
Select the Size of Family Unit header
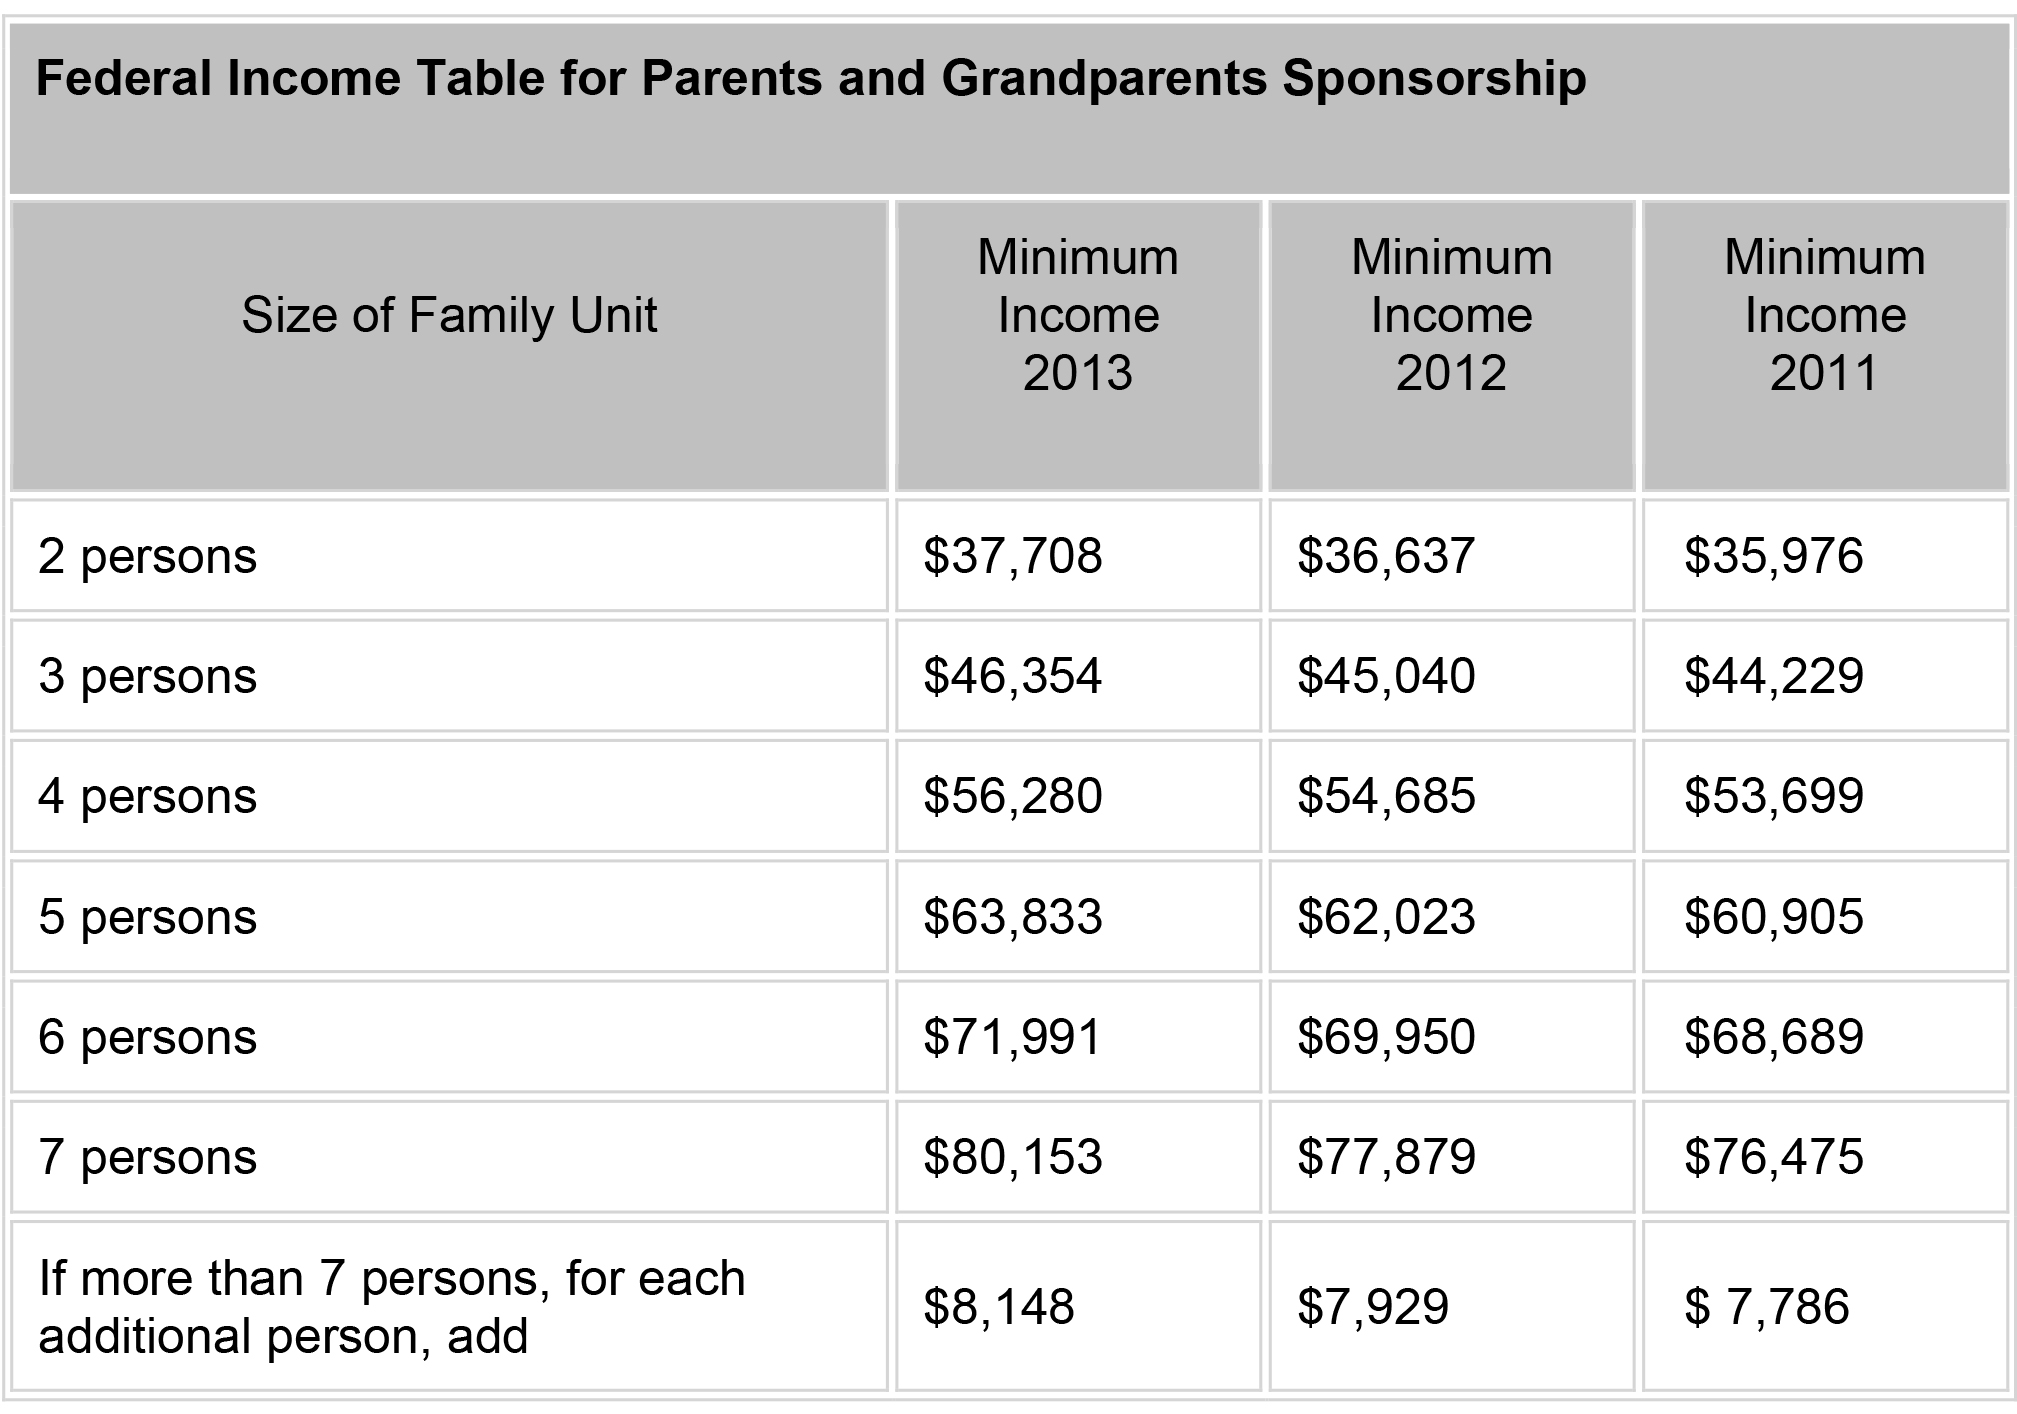449,315
